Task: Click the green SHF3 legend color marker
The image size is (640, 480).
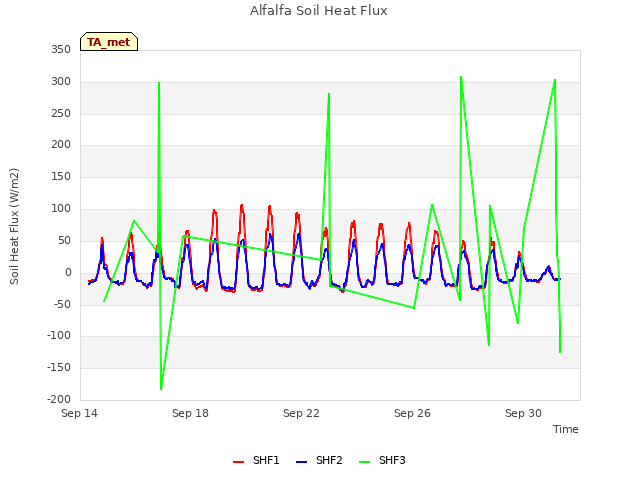Action: 364,462
